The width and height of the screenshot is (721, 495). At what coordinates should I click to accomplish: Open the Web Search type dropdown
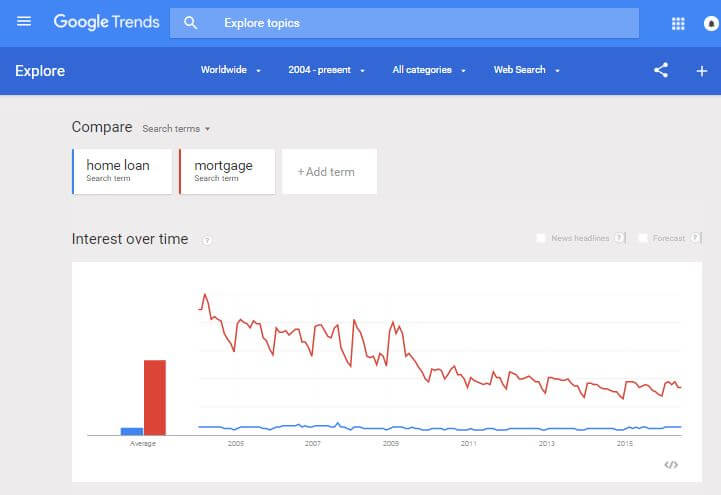pos(527,70)
